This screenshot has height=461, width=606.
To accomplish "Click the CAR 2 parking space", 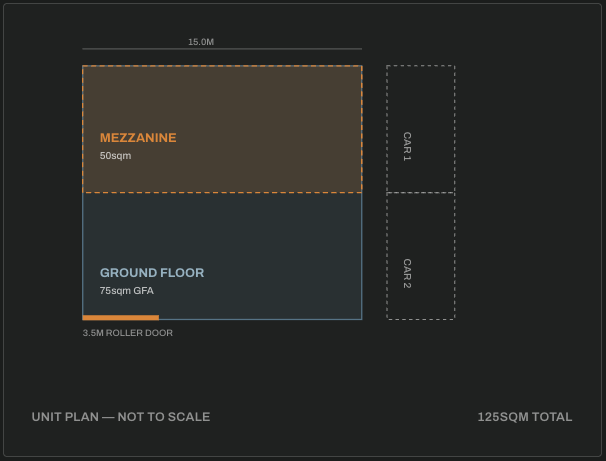I will pos(420,256).
